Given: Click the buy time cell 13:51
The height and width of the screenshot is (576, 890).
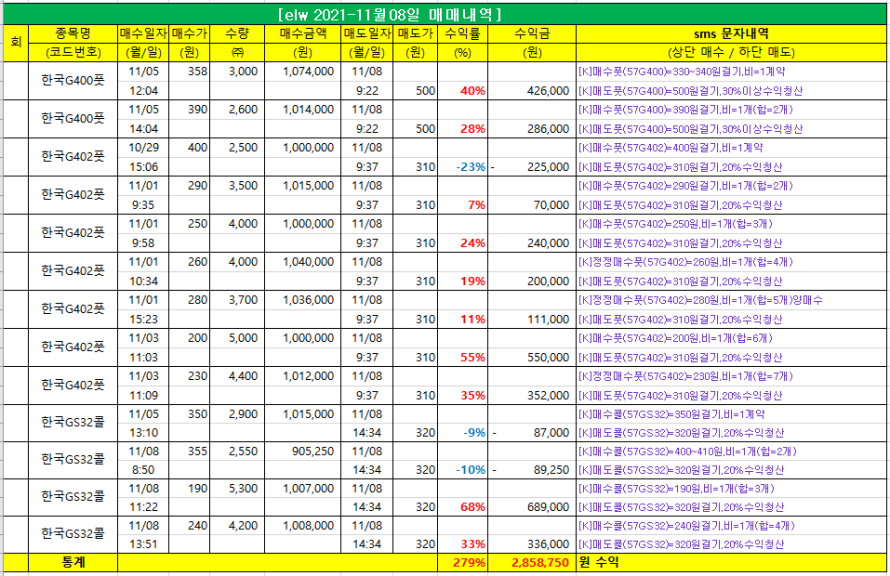Looking at the screenshot, I should [144, 544].
